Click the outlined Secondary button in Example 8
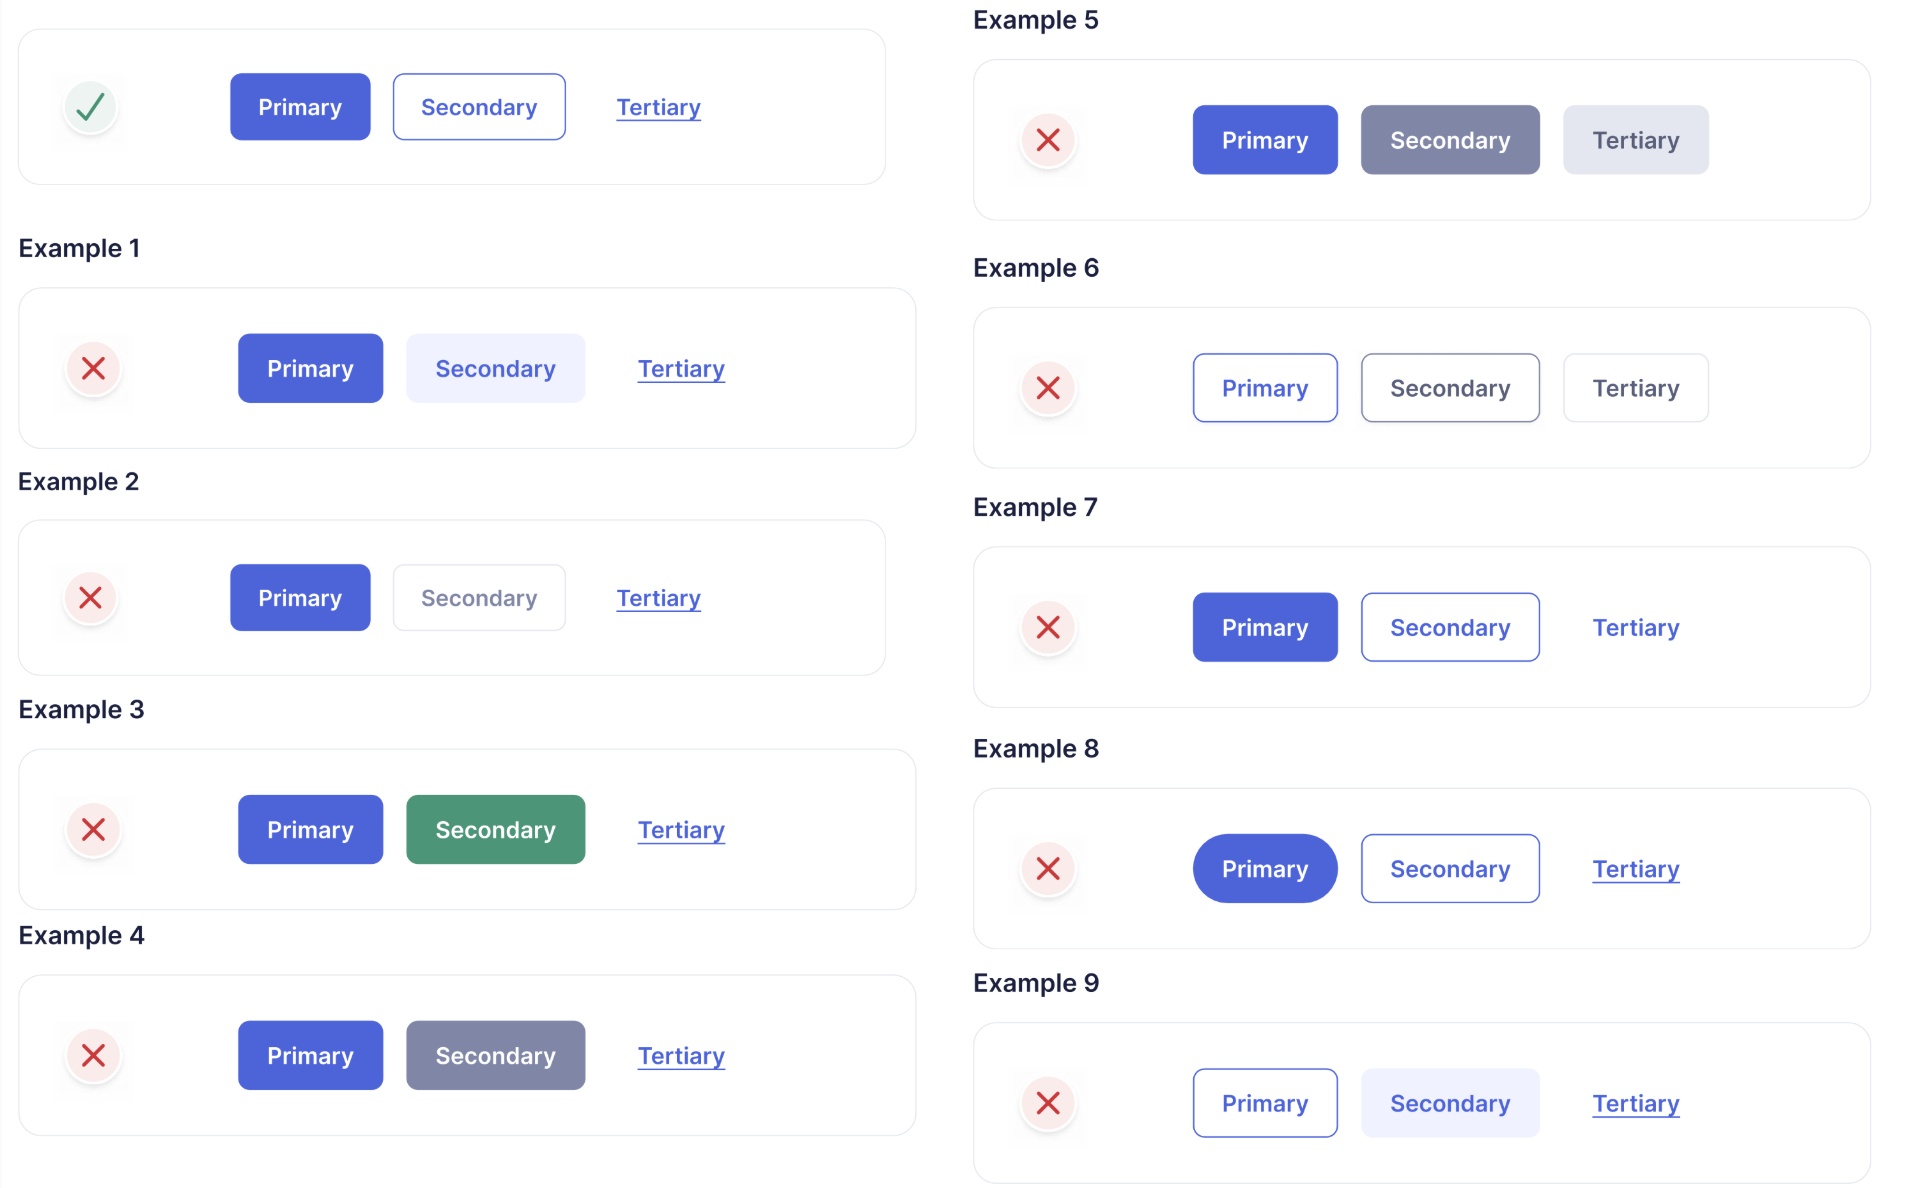This screenshot has width=1906, height=1188. 1449,869
